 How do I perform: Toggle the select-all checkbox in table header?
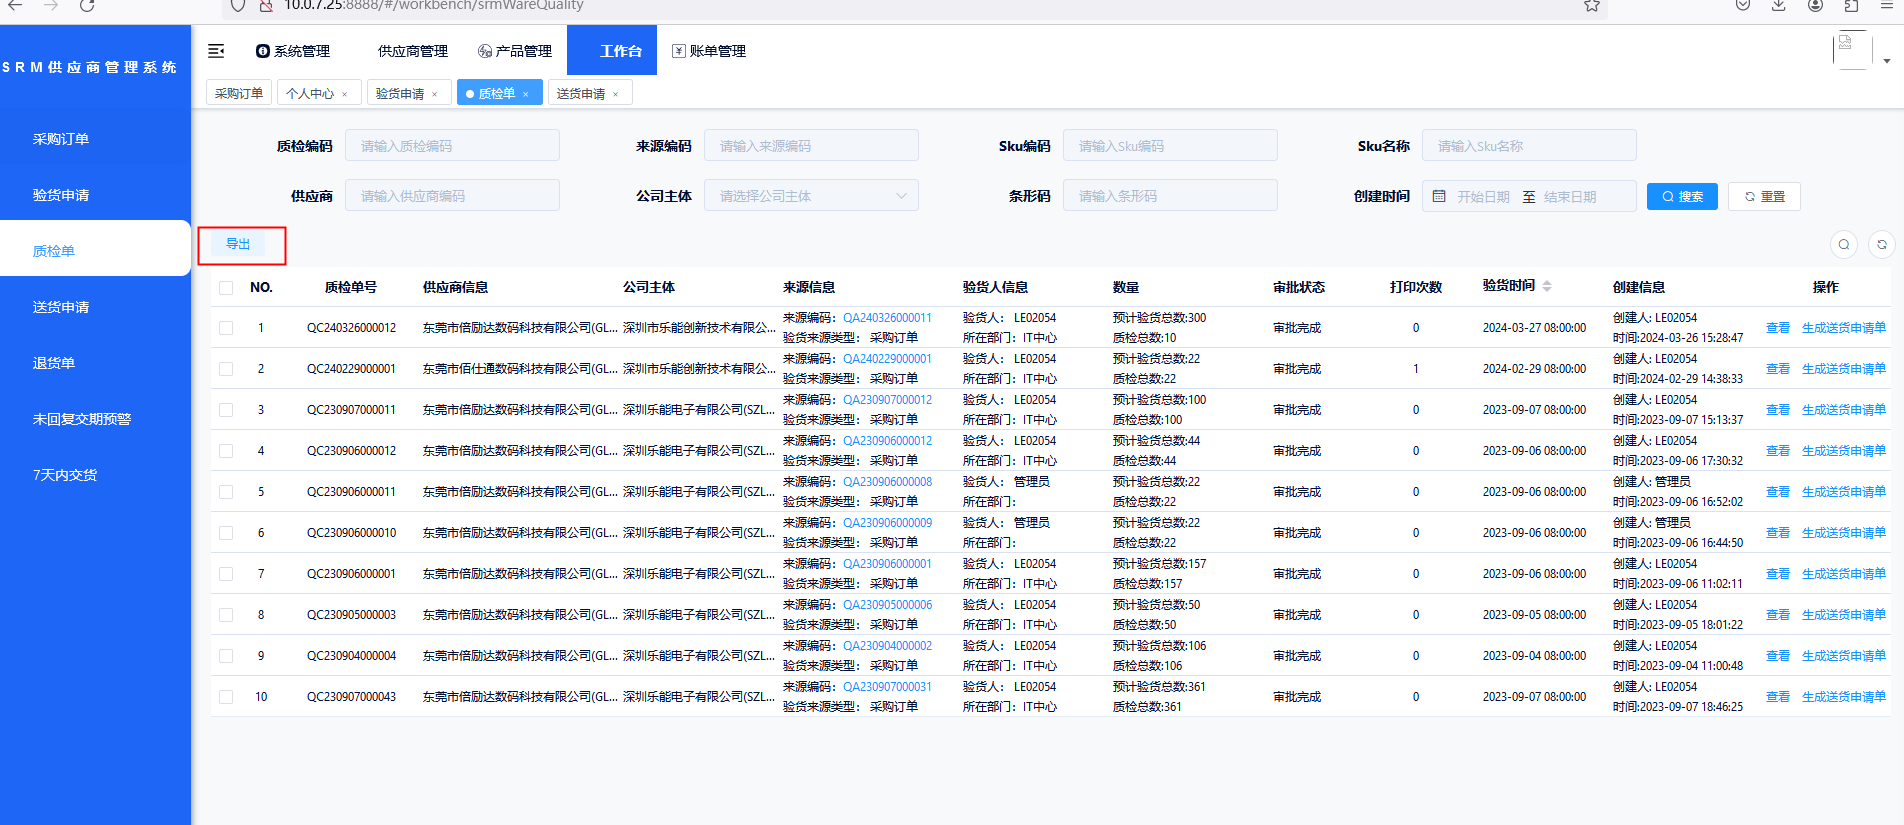[226, 288]
